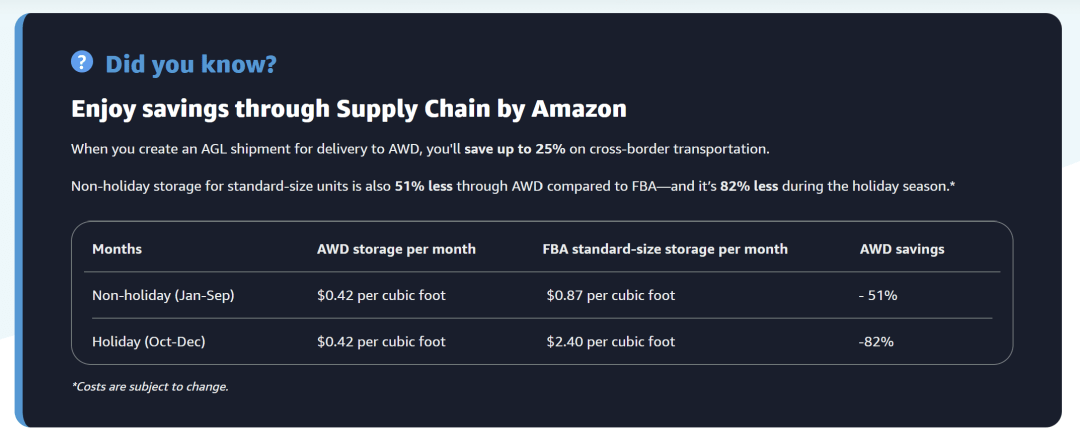Image resolution: width=1080 pixels, height=440 pixels.
Task: Select the 'Months' column header
Action: (x=117, y=249)
